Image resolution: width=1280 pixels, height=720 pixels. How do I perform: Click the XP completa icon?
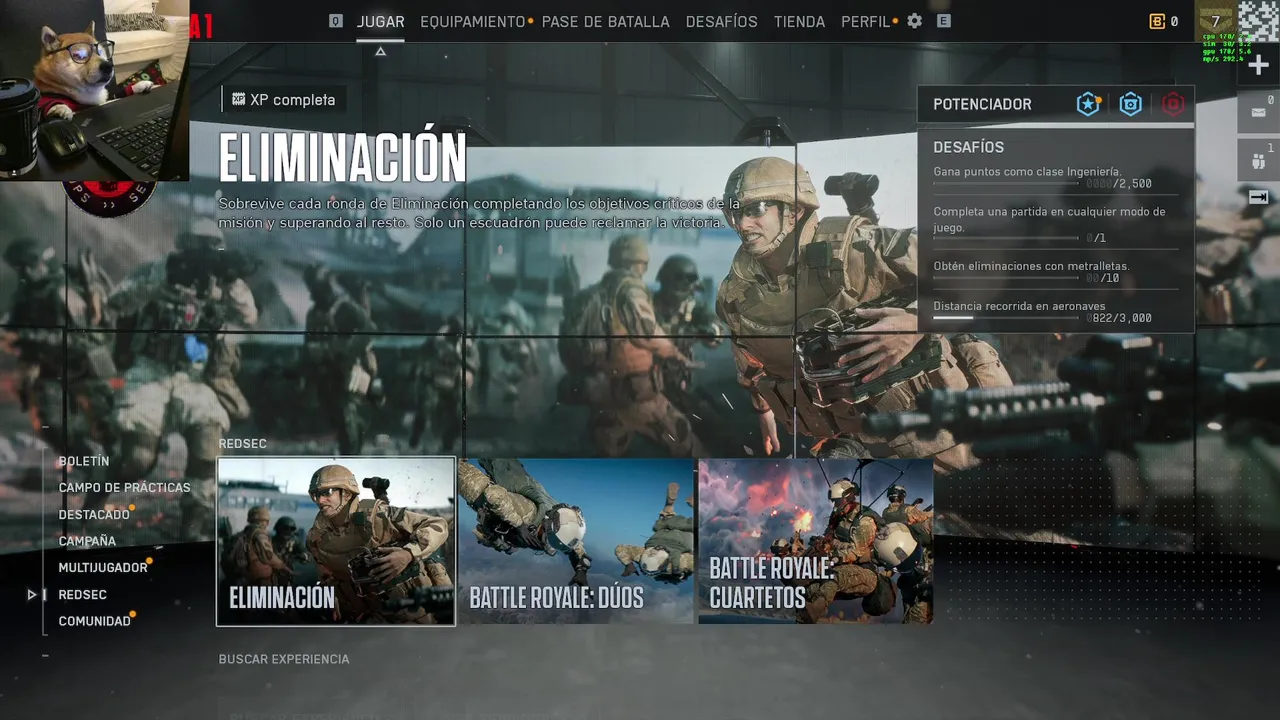click(238, 99)
